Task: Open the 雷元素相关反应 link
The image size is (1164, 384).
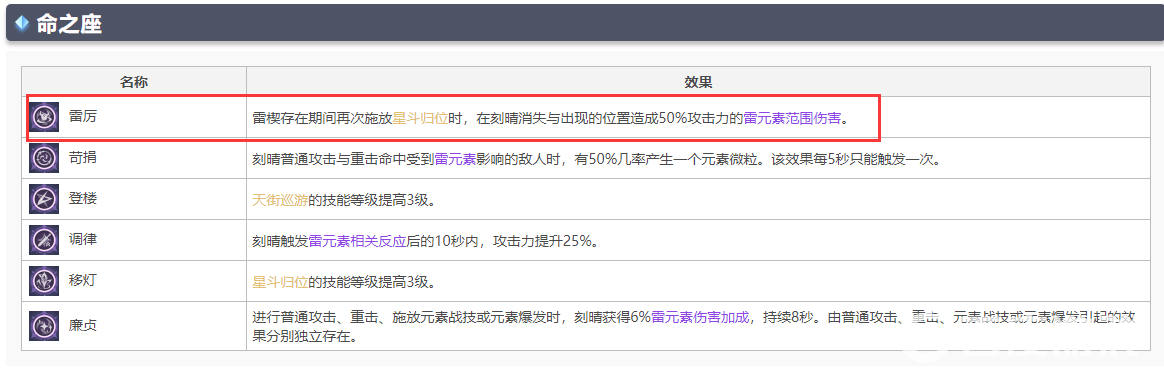Action: pos(358,241)
